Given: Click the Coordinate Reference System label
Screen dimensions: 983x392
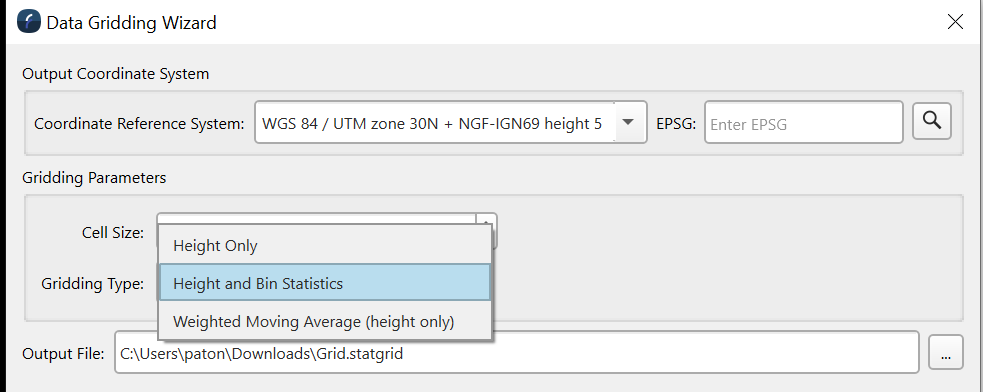Looking at the screenshot, I should coord(139,124).
